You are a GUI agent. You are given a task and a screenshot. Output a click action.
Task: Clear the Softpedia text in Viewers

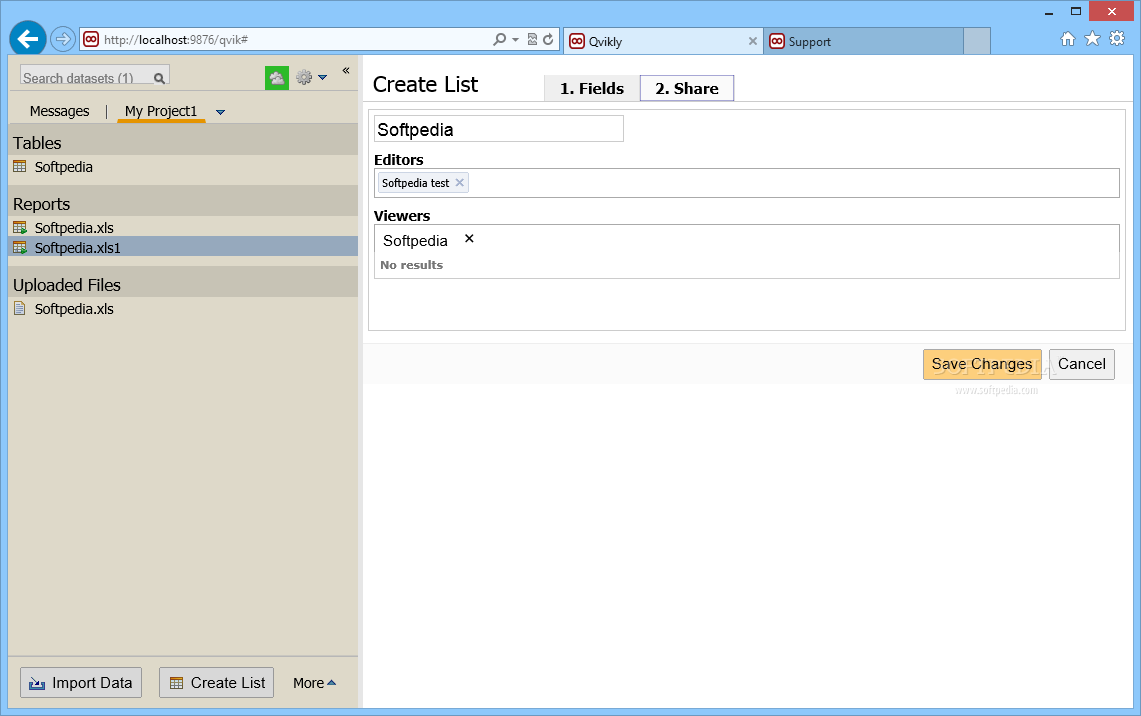point(469,239)
